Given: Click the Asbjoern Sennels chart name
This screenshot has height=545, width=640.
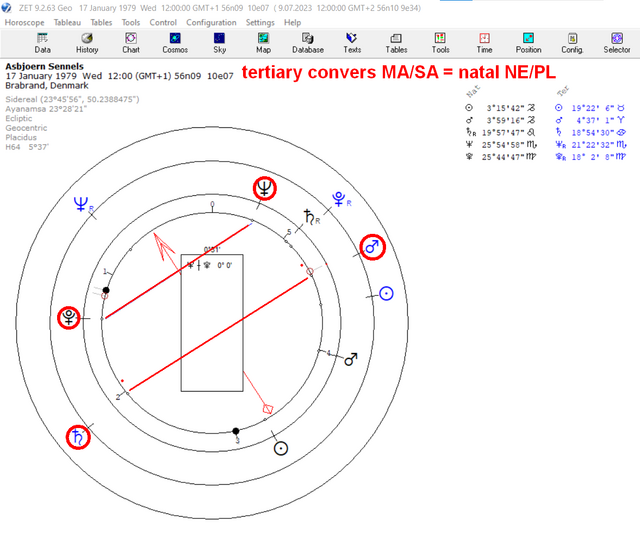Looking at the screenshot, I should [44, 66].
